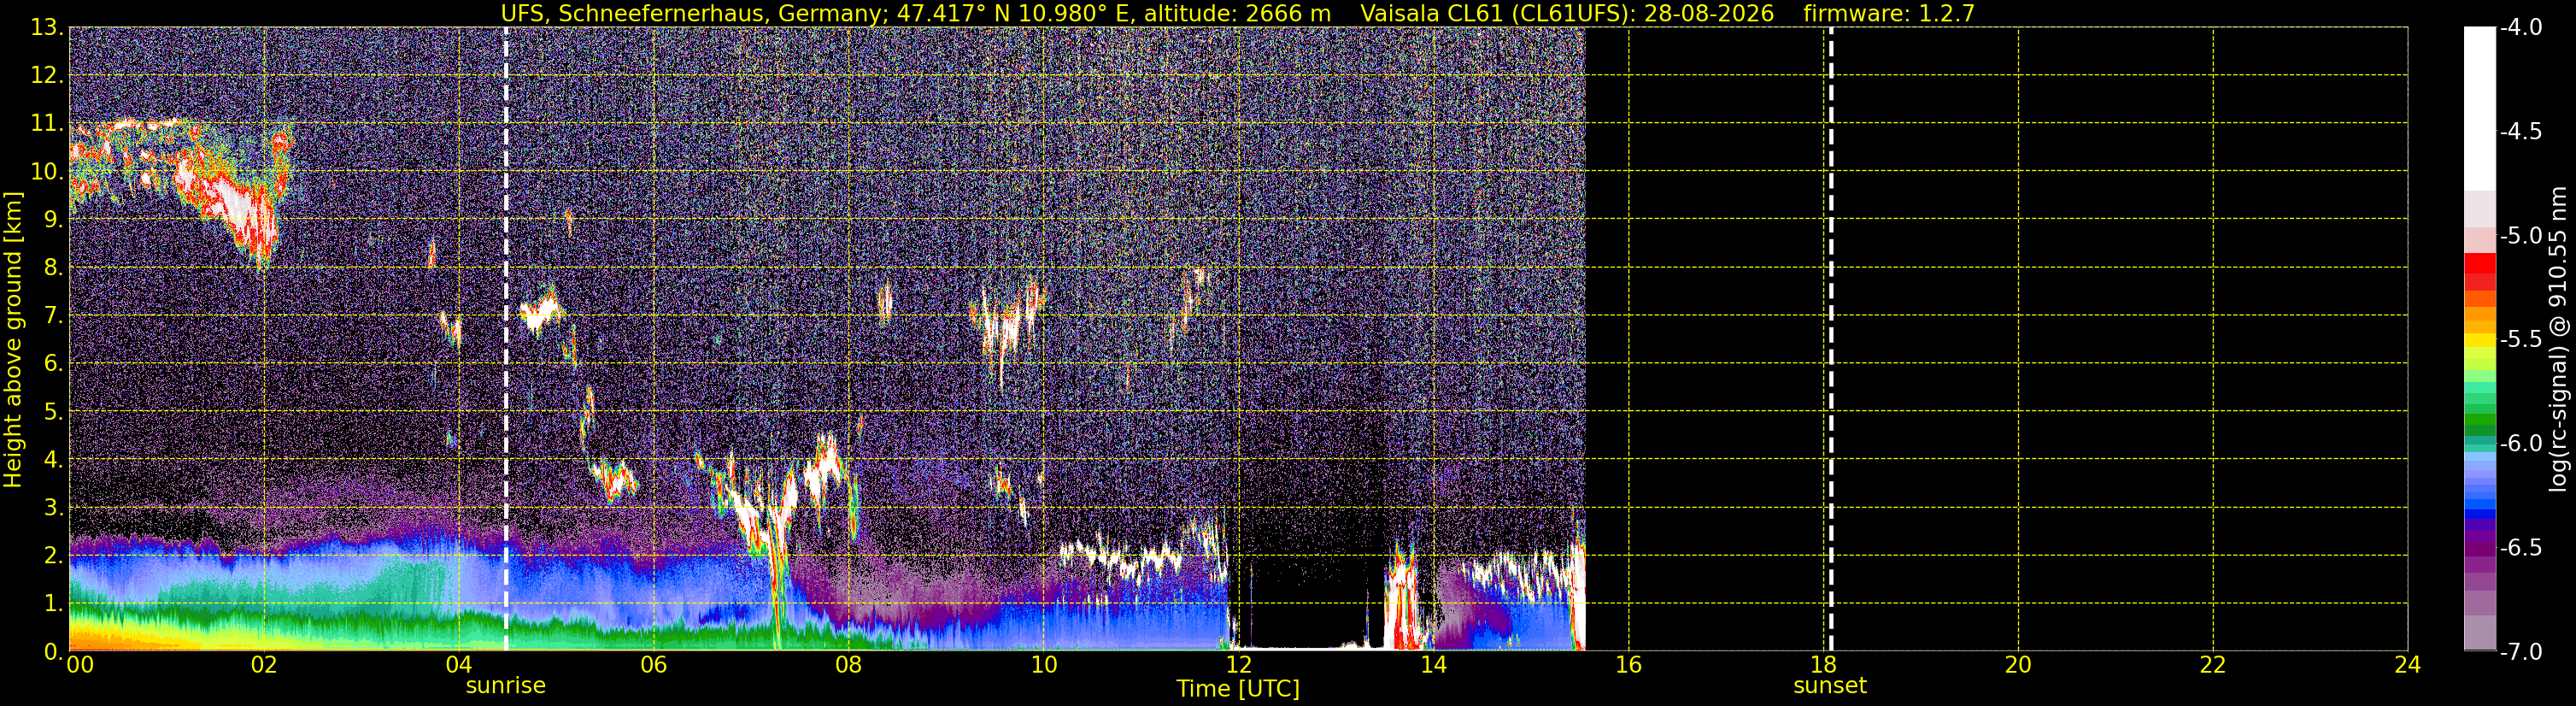Click the x-axis tick label '16'
The width and height of the screenshot is (2576, 706).
tap(1629, 665)
